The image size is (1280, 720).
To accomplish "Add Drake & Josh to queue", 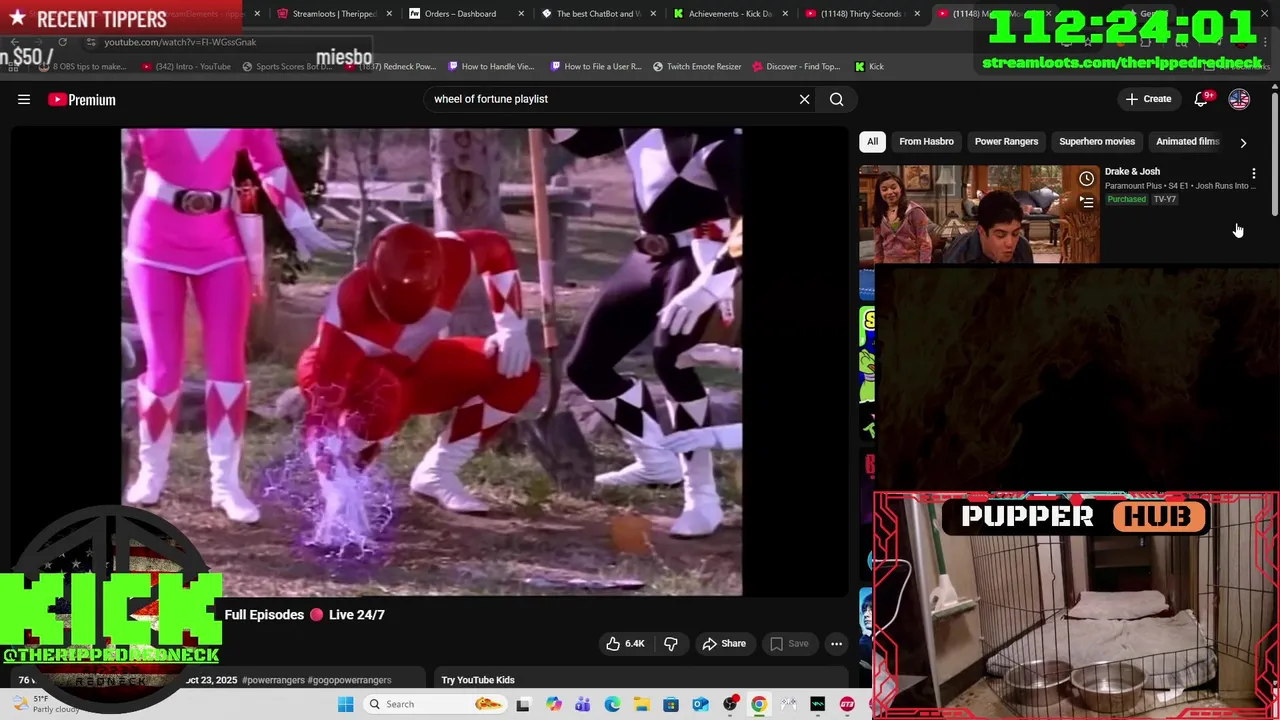I will pos(1086,201).
